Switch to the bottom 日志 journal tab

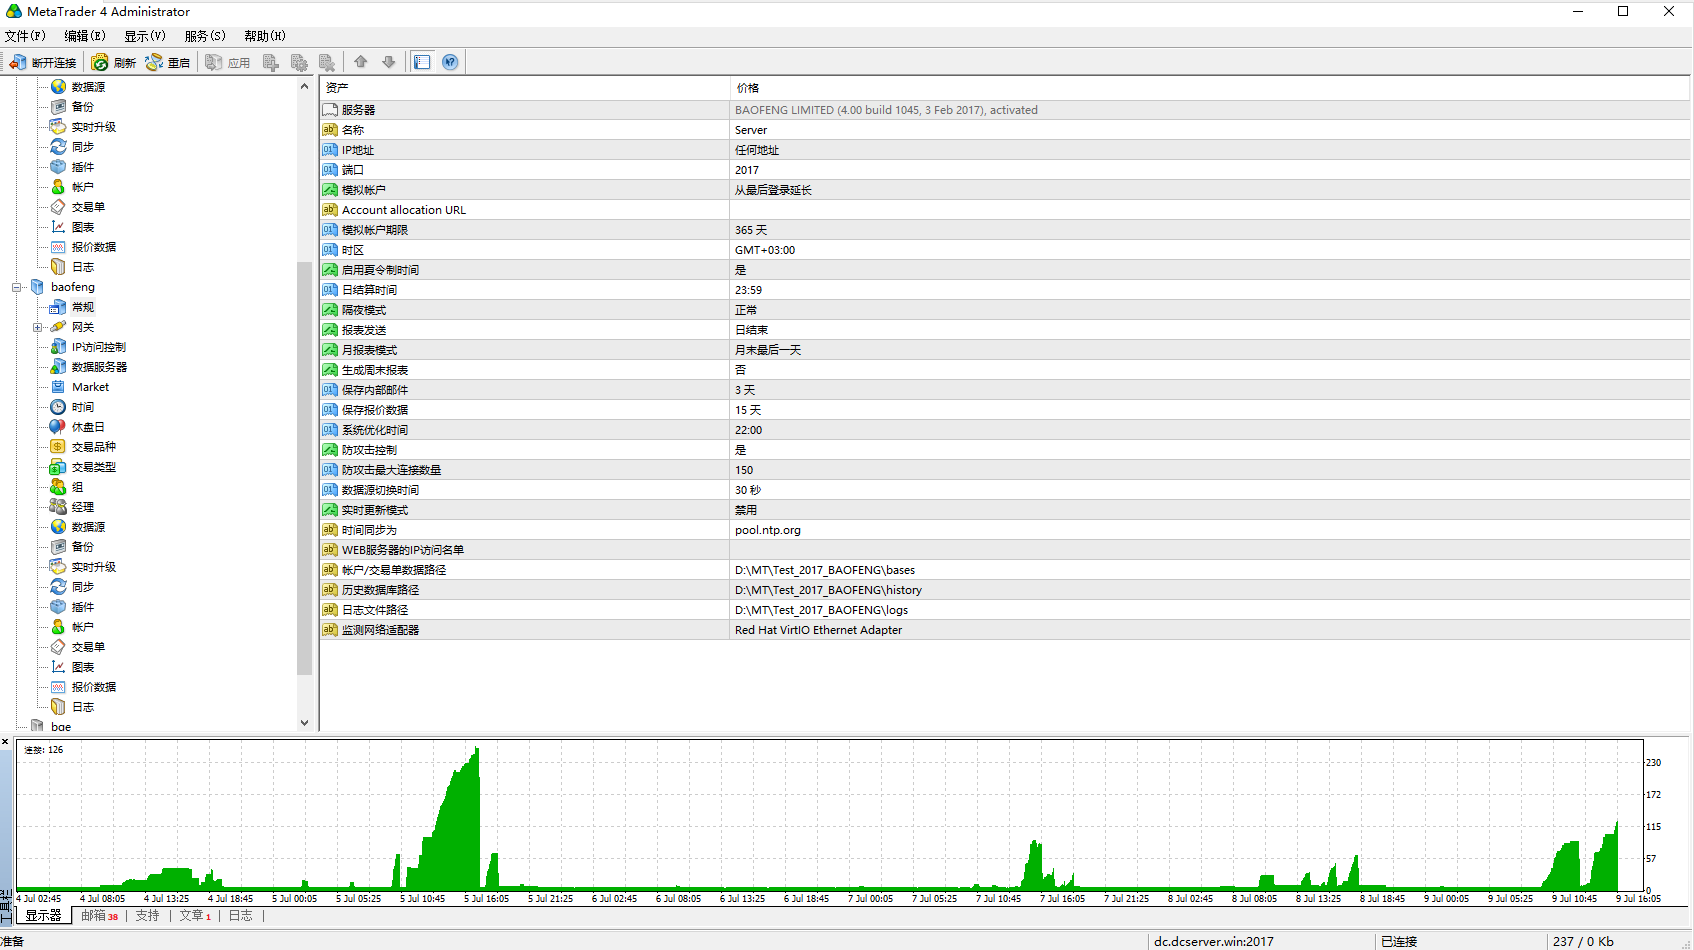point(240,915)
